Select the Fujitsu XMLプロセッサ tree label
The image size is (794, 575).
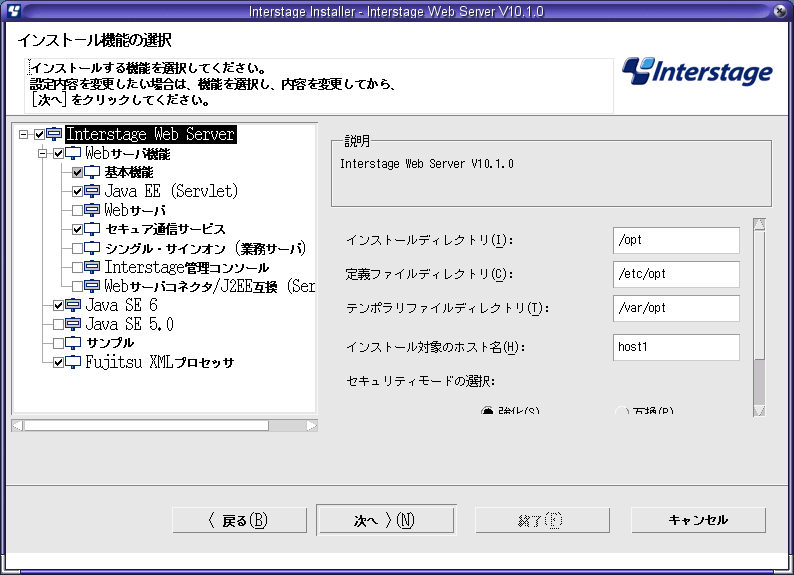pyautogui.click(x=160, y=362)
